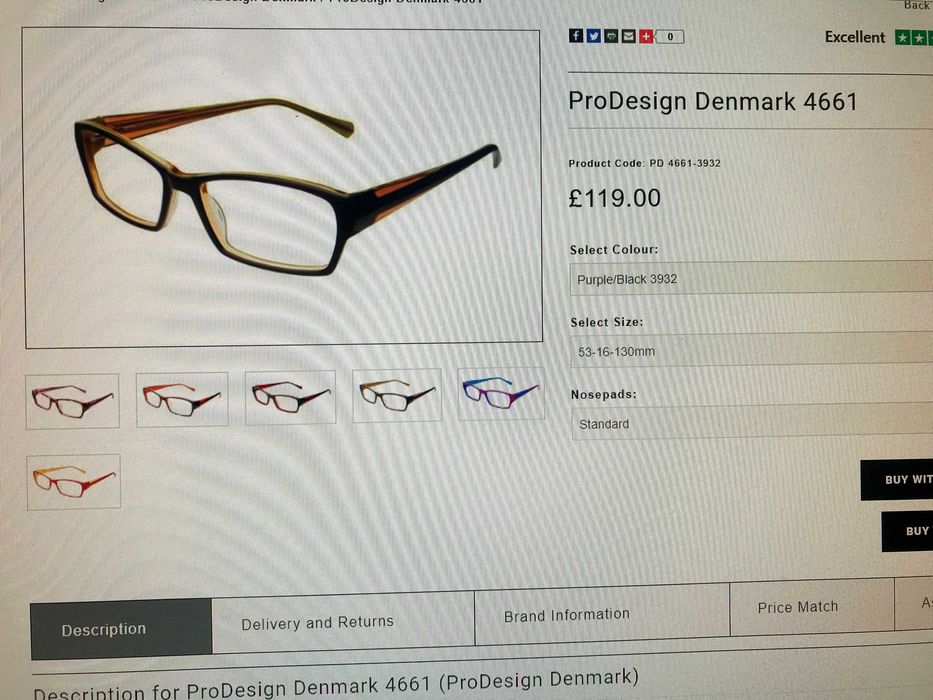Open the Select Size dropdown
Viewport: 933px width, 700px height.
tap(752, 350)
